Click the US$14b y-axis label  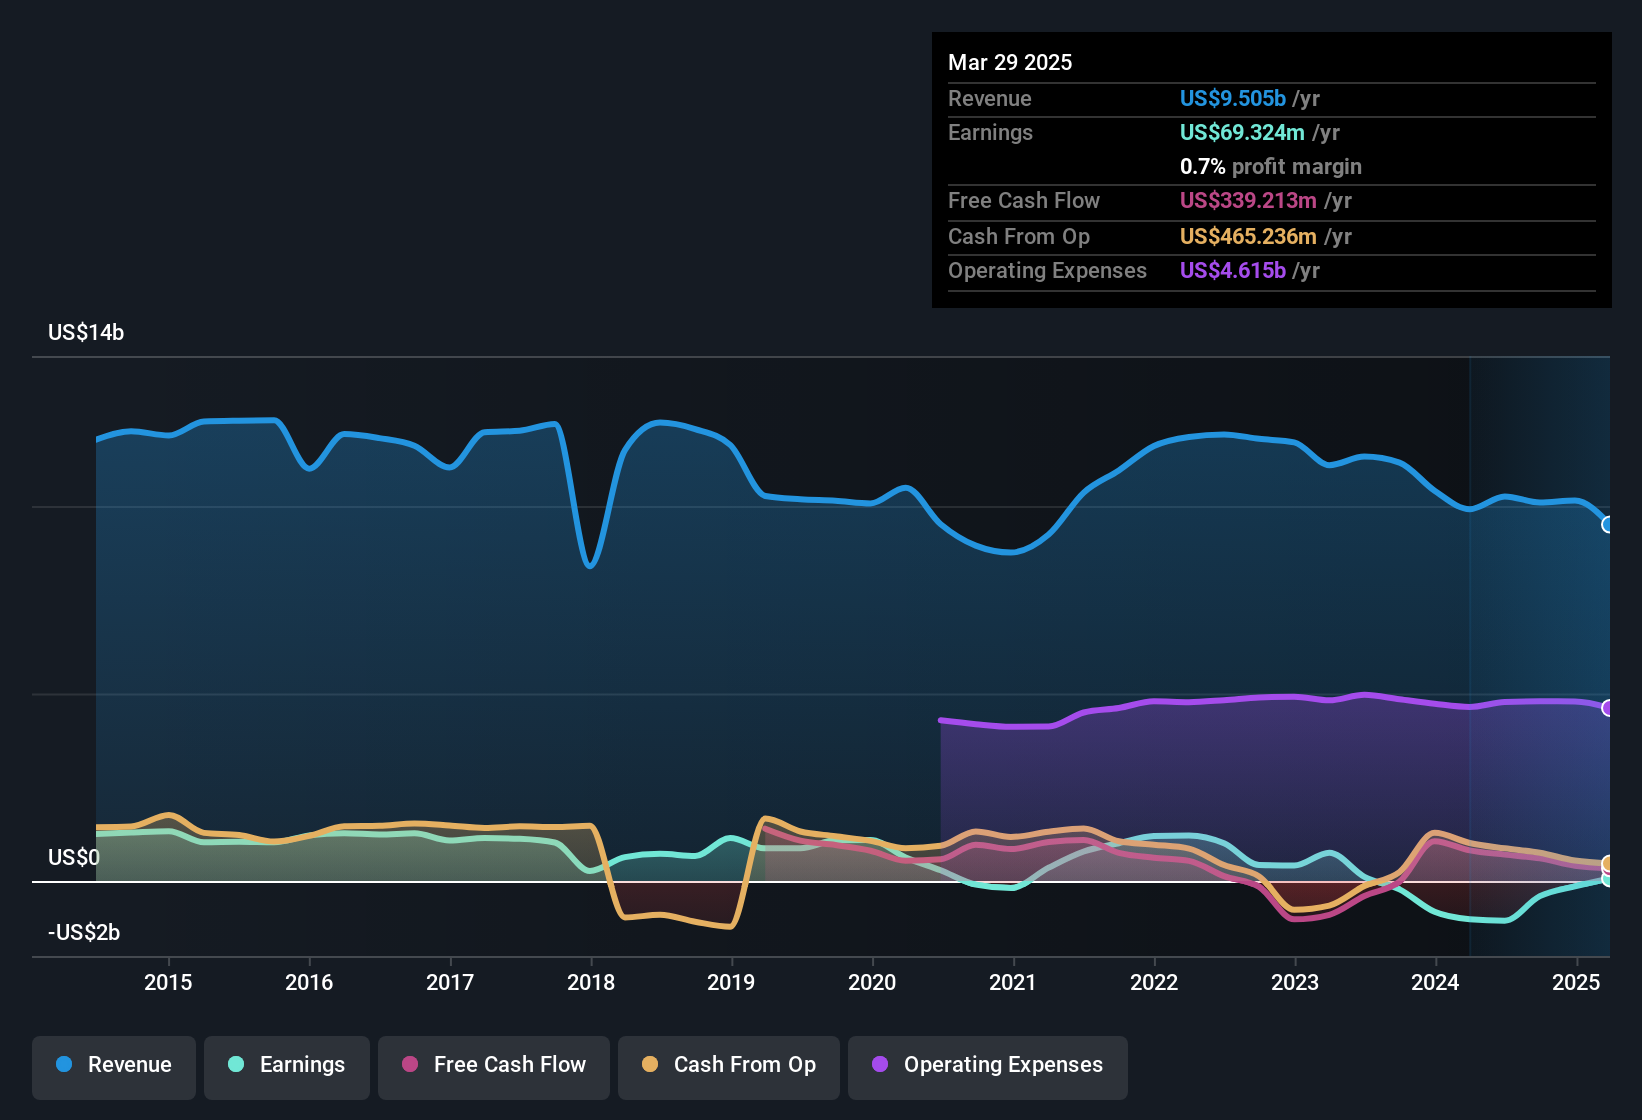86,333
